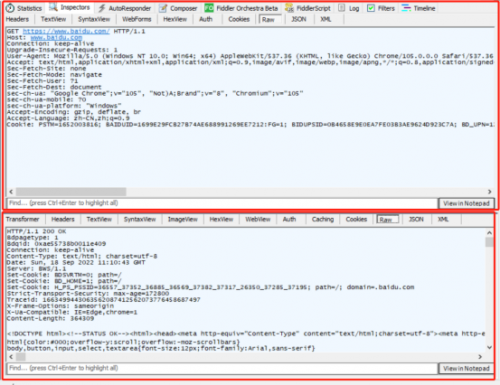This screenshot has height=385, width=500.
Task: Open the Composer pencil icon
Action: 163,8
